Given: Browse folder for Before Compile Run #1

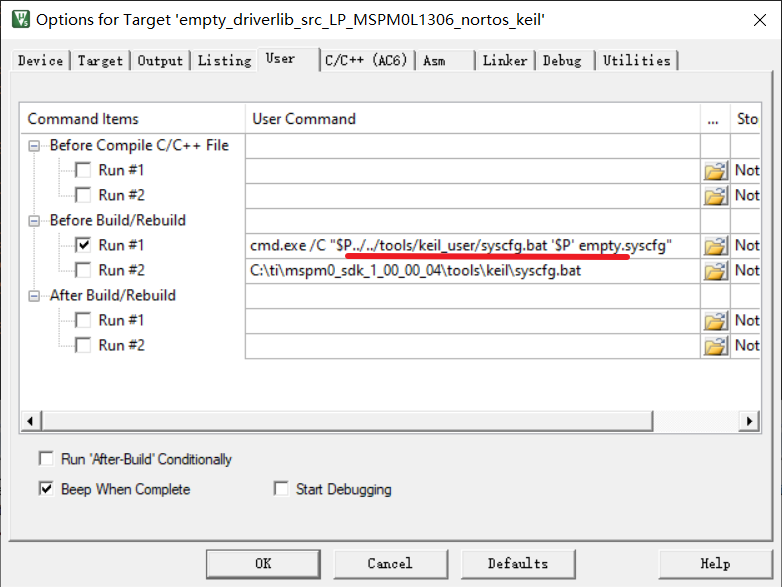Looking at the screenshot, I should click(715, 171).
